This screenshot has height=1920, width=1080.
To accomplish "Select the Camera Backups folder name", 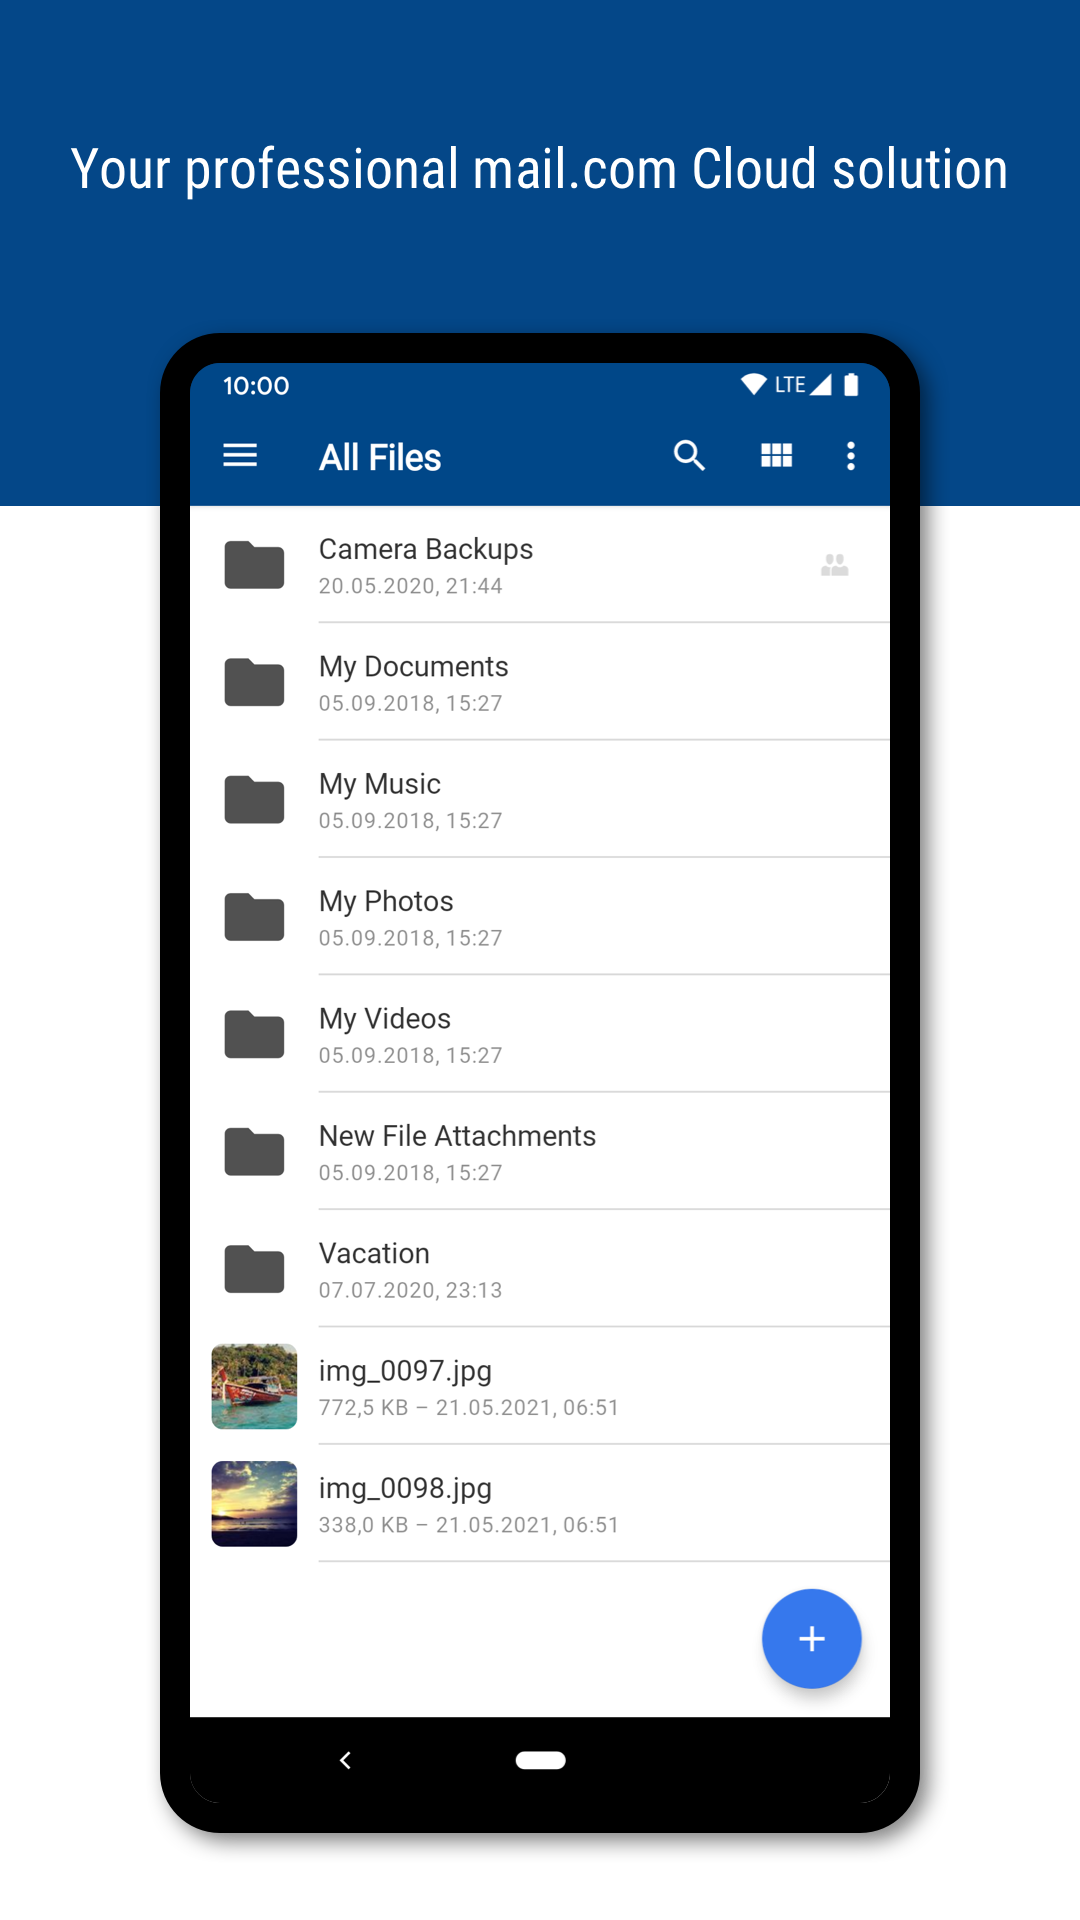I will point(426,549).
